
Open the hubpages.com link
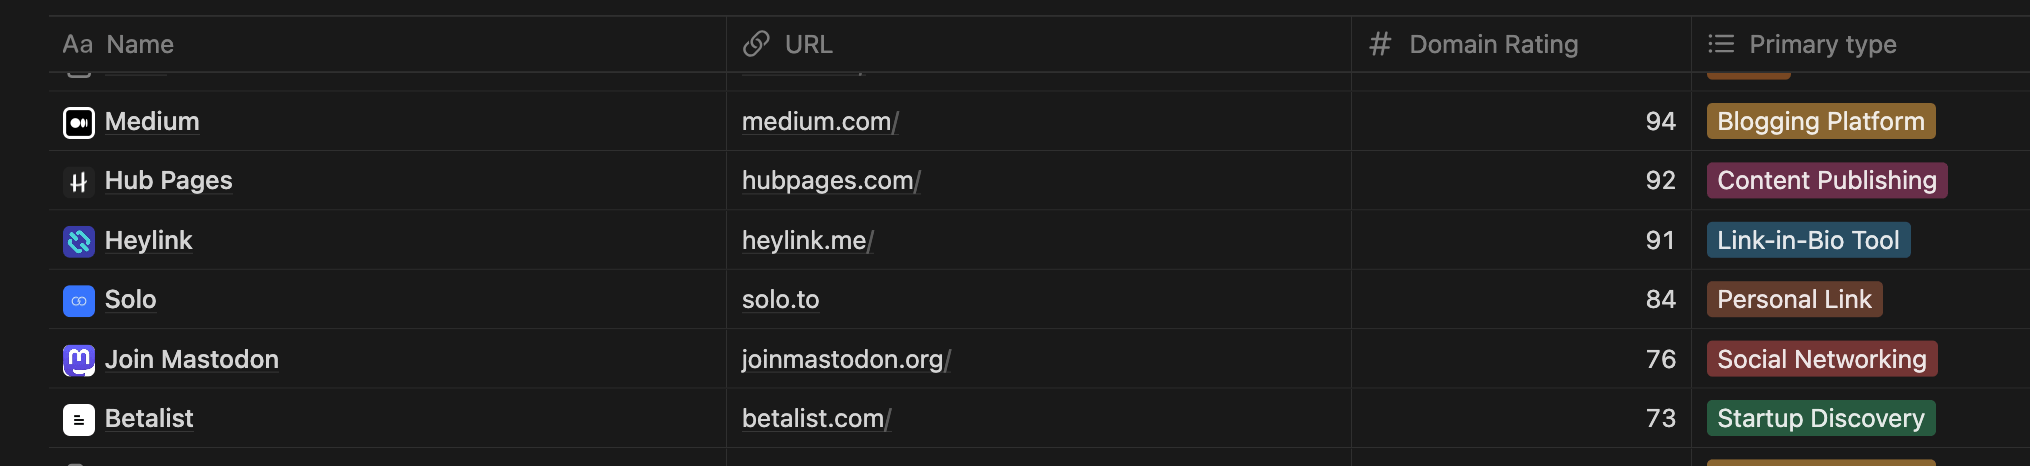tap(827, 181)
